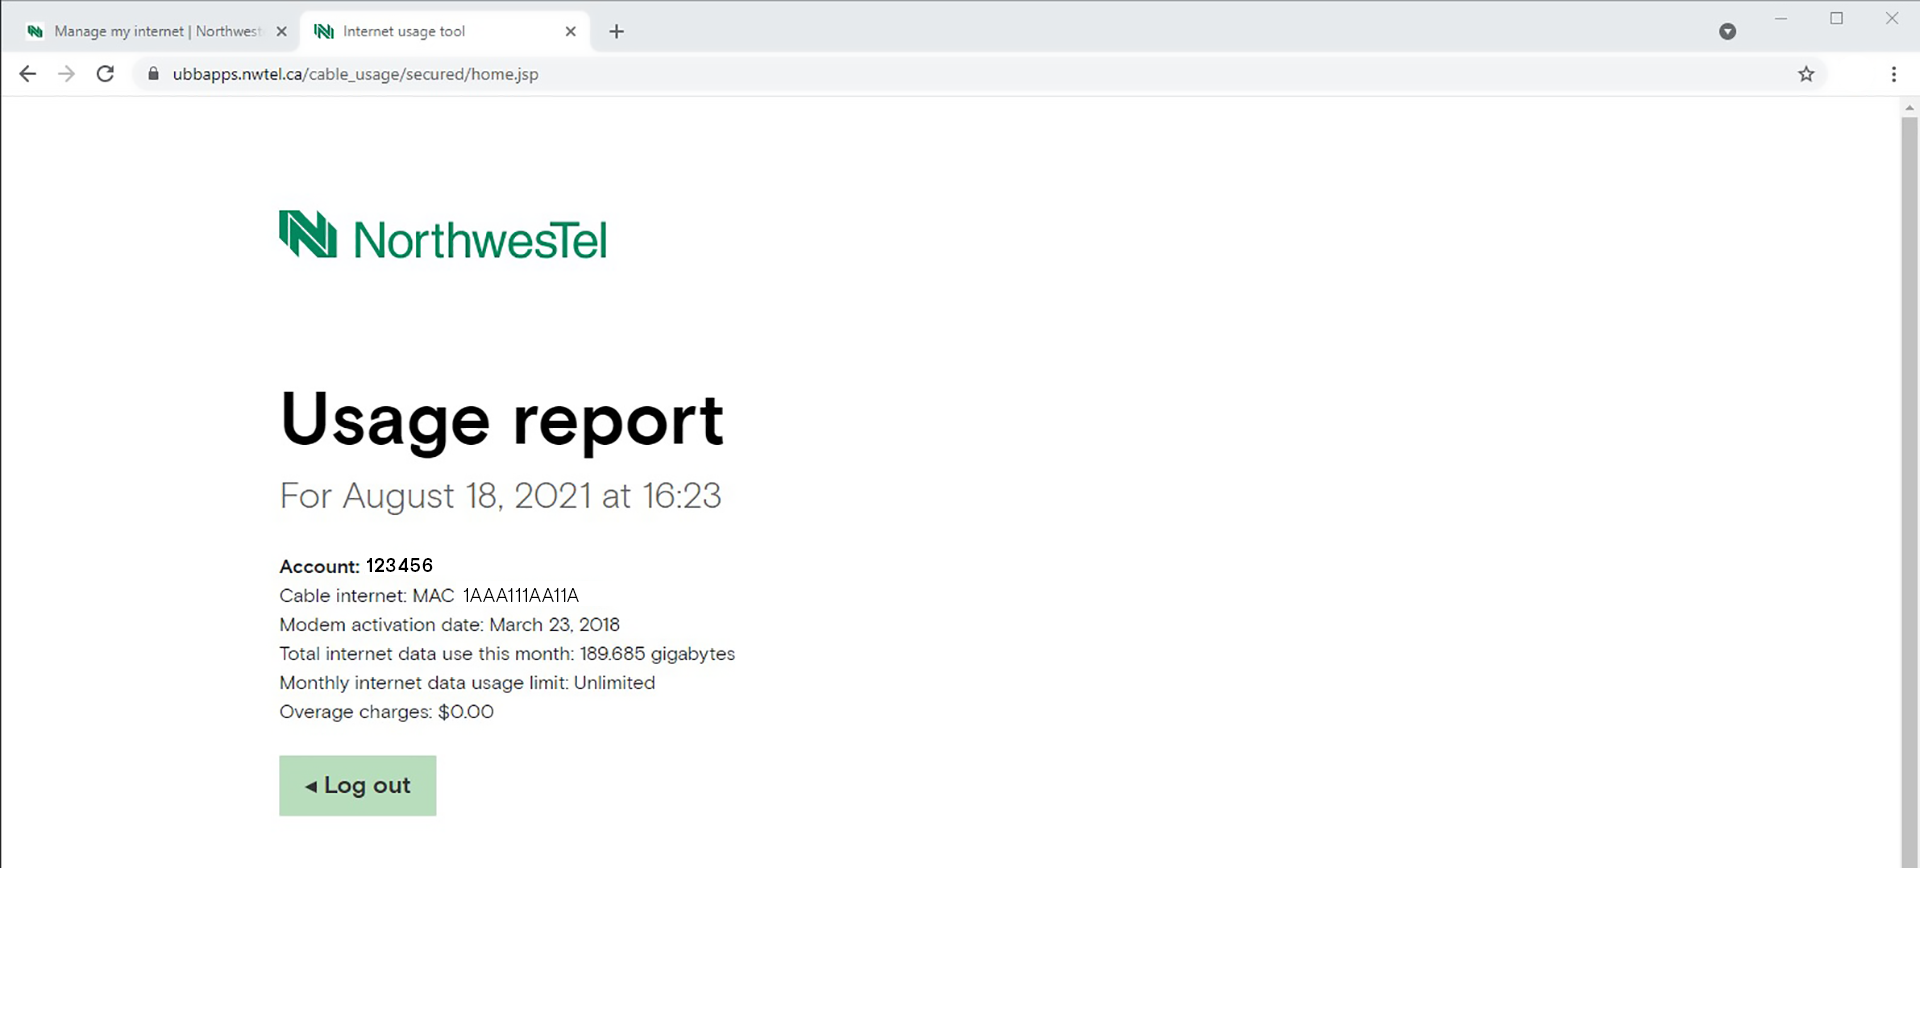Click the scrollbar up arrow

click(x=1909, y=107)
